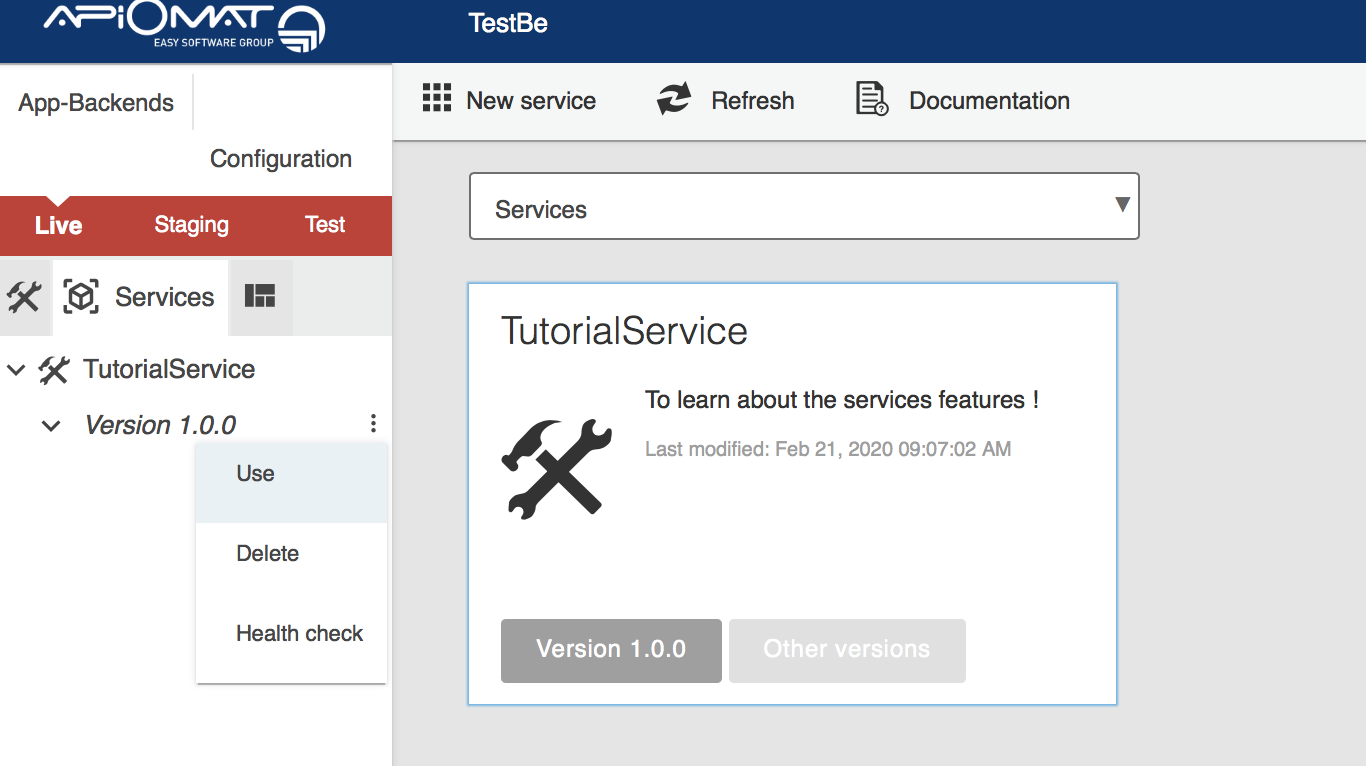Collapse the TutorialService tree node
The width and height of the screenshot is (1366, 766).
pos(16,370)
